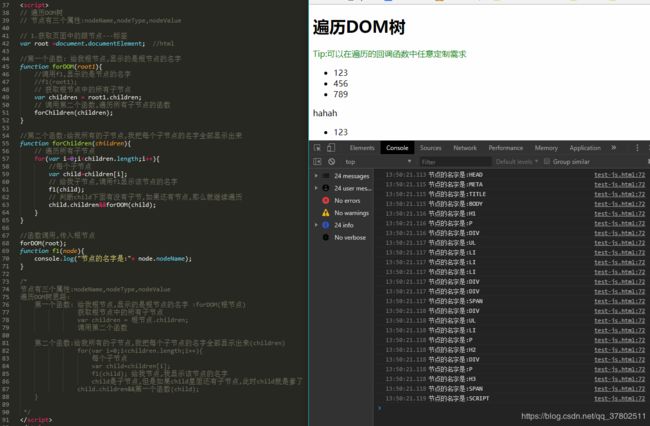Show the console sidebar toggle icon
Screen dimensions: 650x426
317,162
